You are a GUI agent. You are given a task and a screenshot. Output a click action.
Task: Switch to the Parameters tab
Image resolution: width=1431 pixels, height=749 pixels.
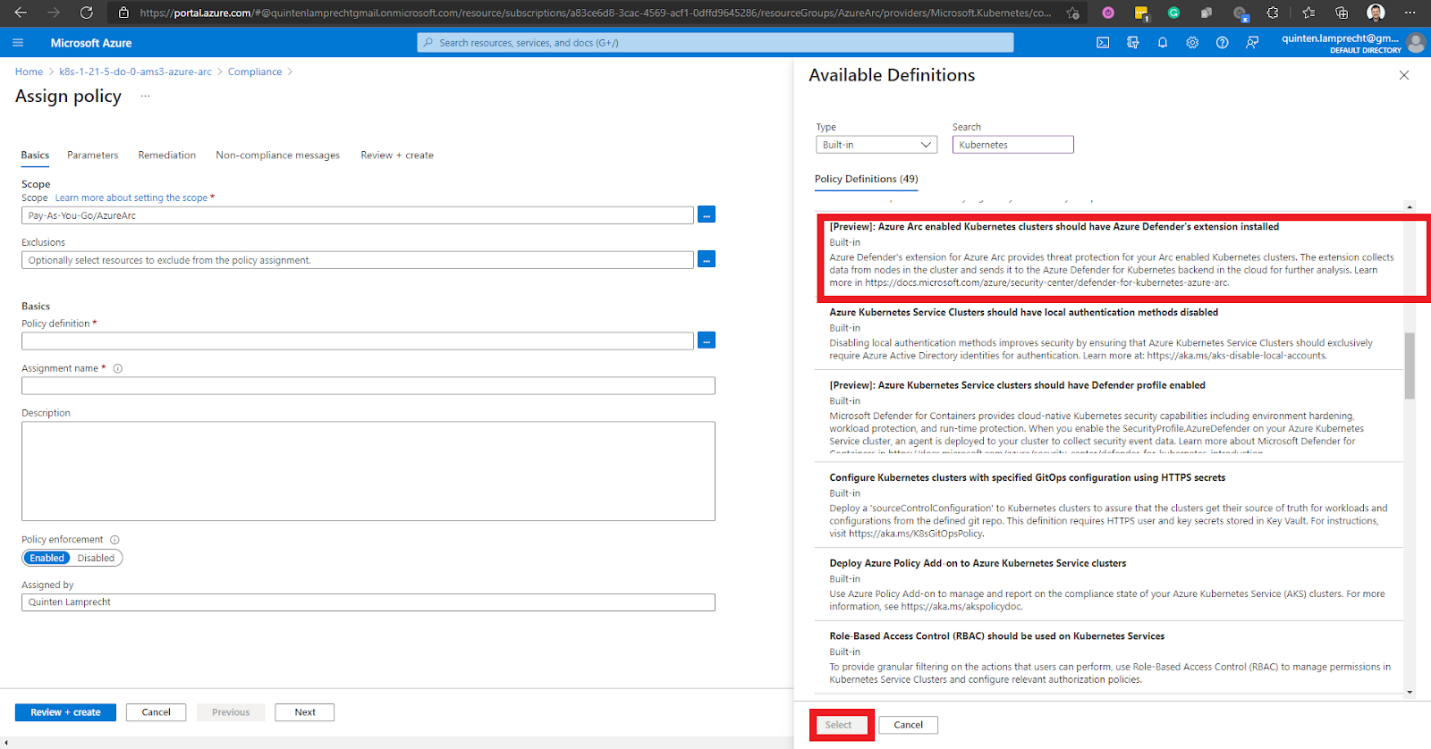point(93,155)
